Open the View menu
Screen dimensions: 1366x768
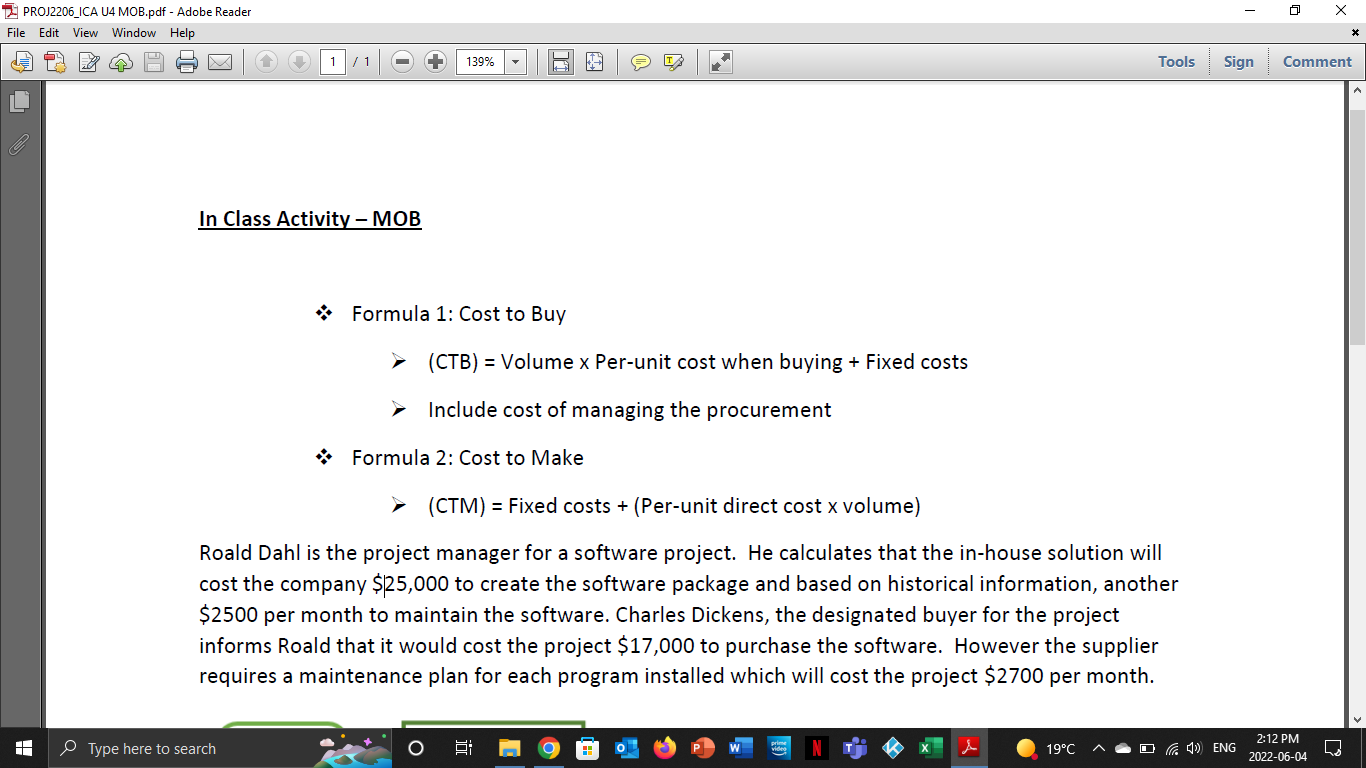point(85,32)
